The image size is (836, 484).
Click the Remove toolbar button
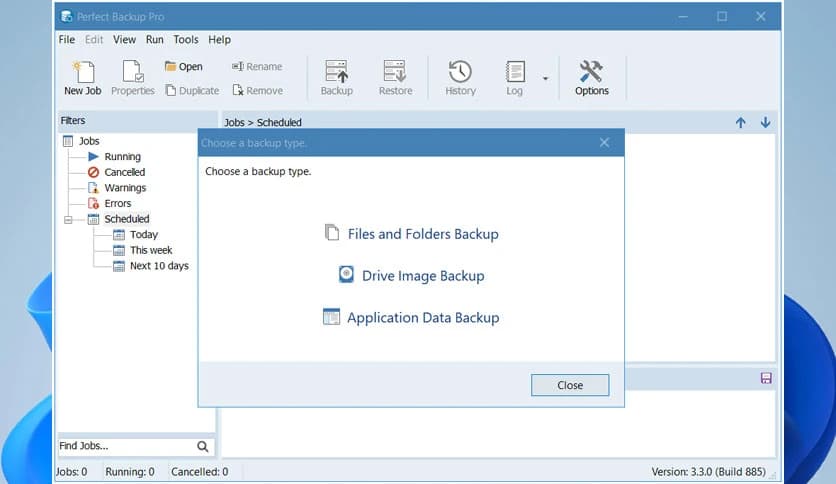(258, 90)
